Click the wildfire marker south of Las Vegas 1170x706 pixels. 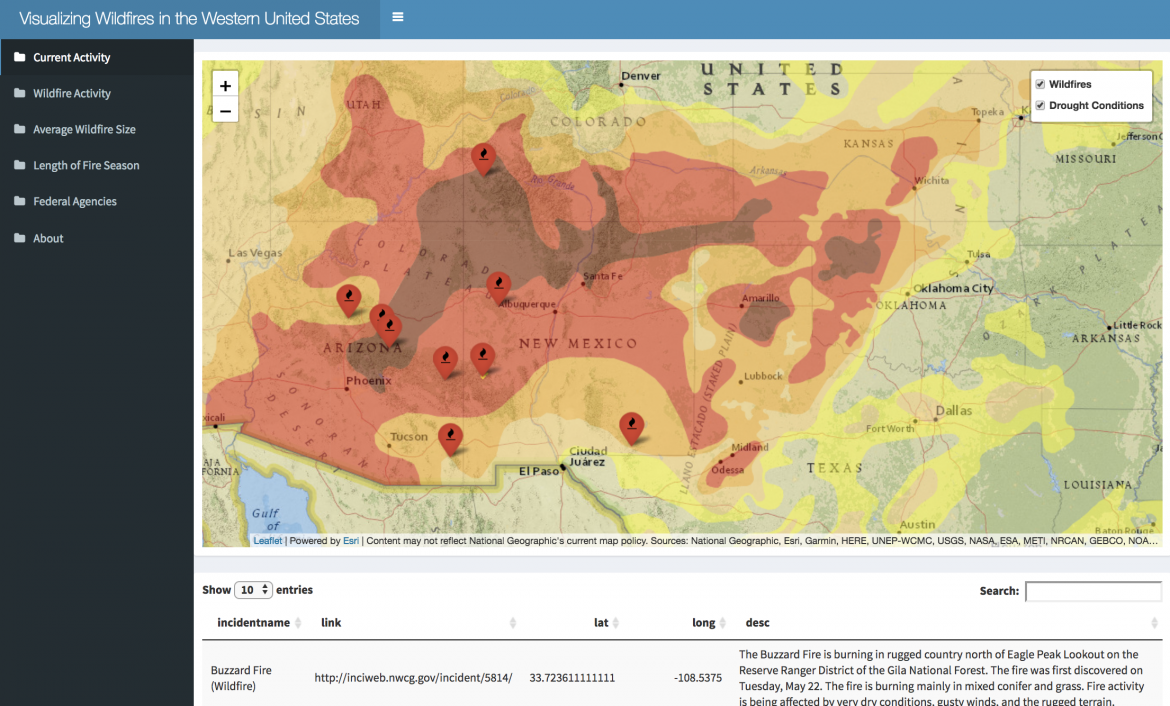348,299
